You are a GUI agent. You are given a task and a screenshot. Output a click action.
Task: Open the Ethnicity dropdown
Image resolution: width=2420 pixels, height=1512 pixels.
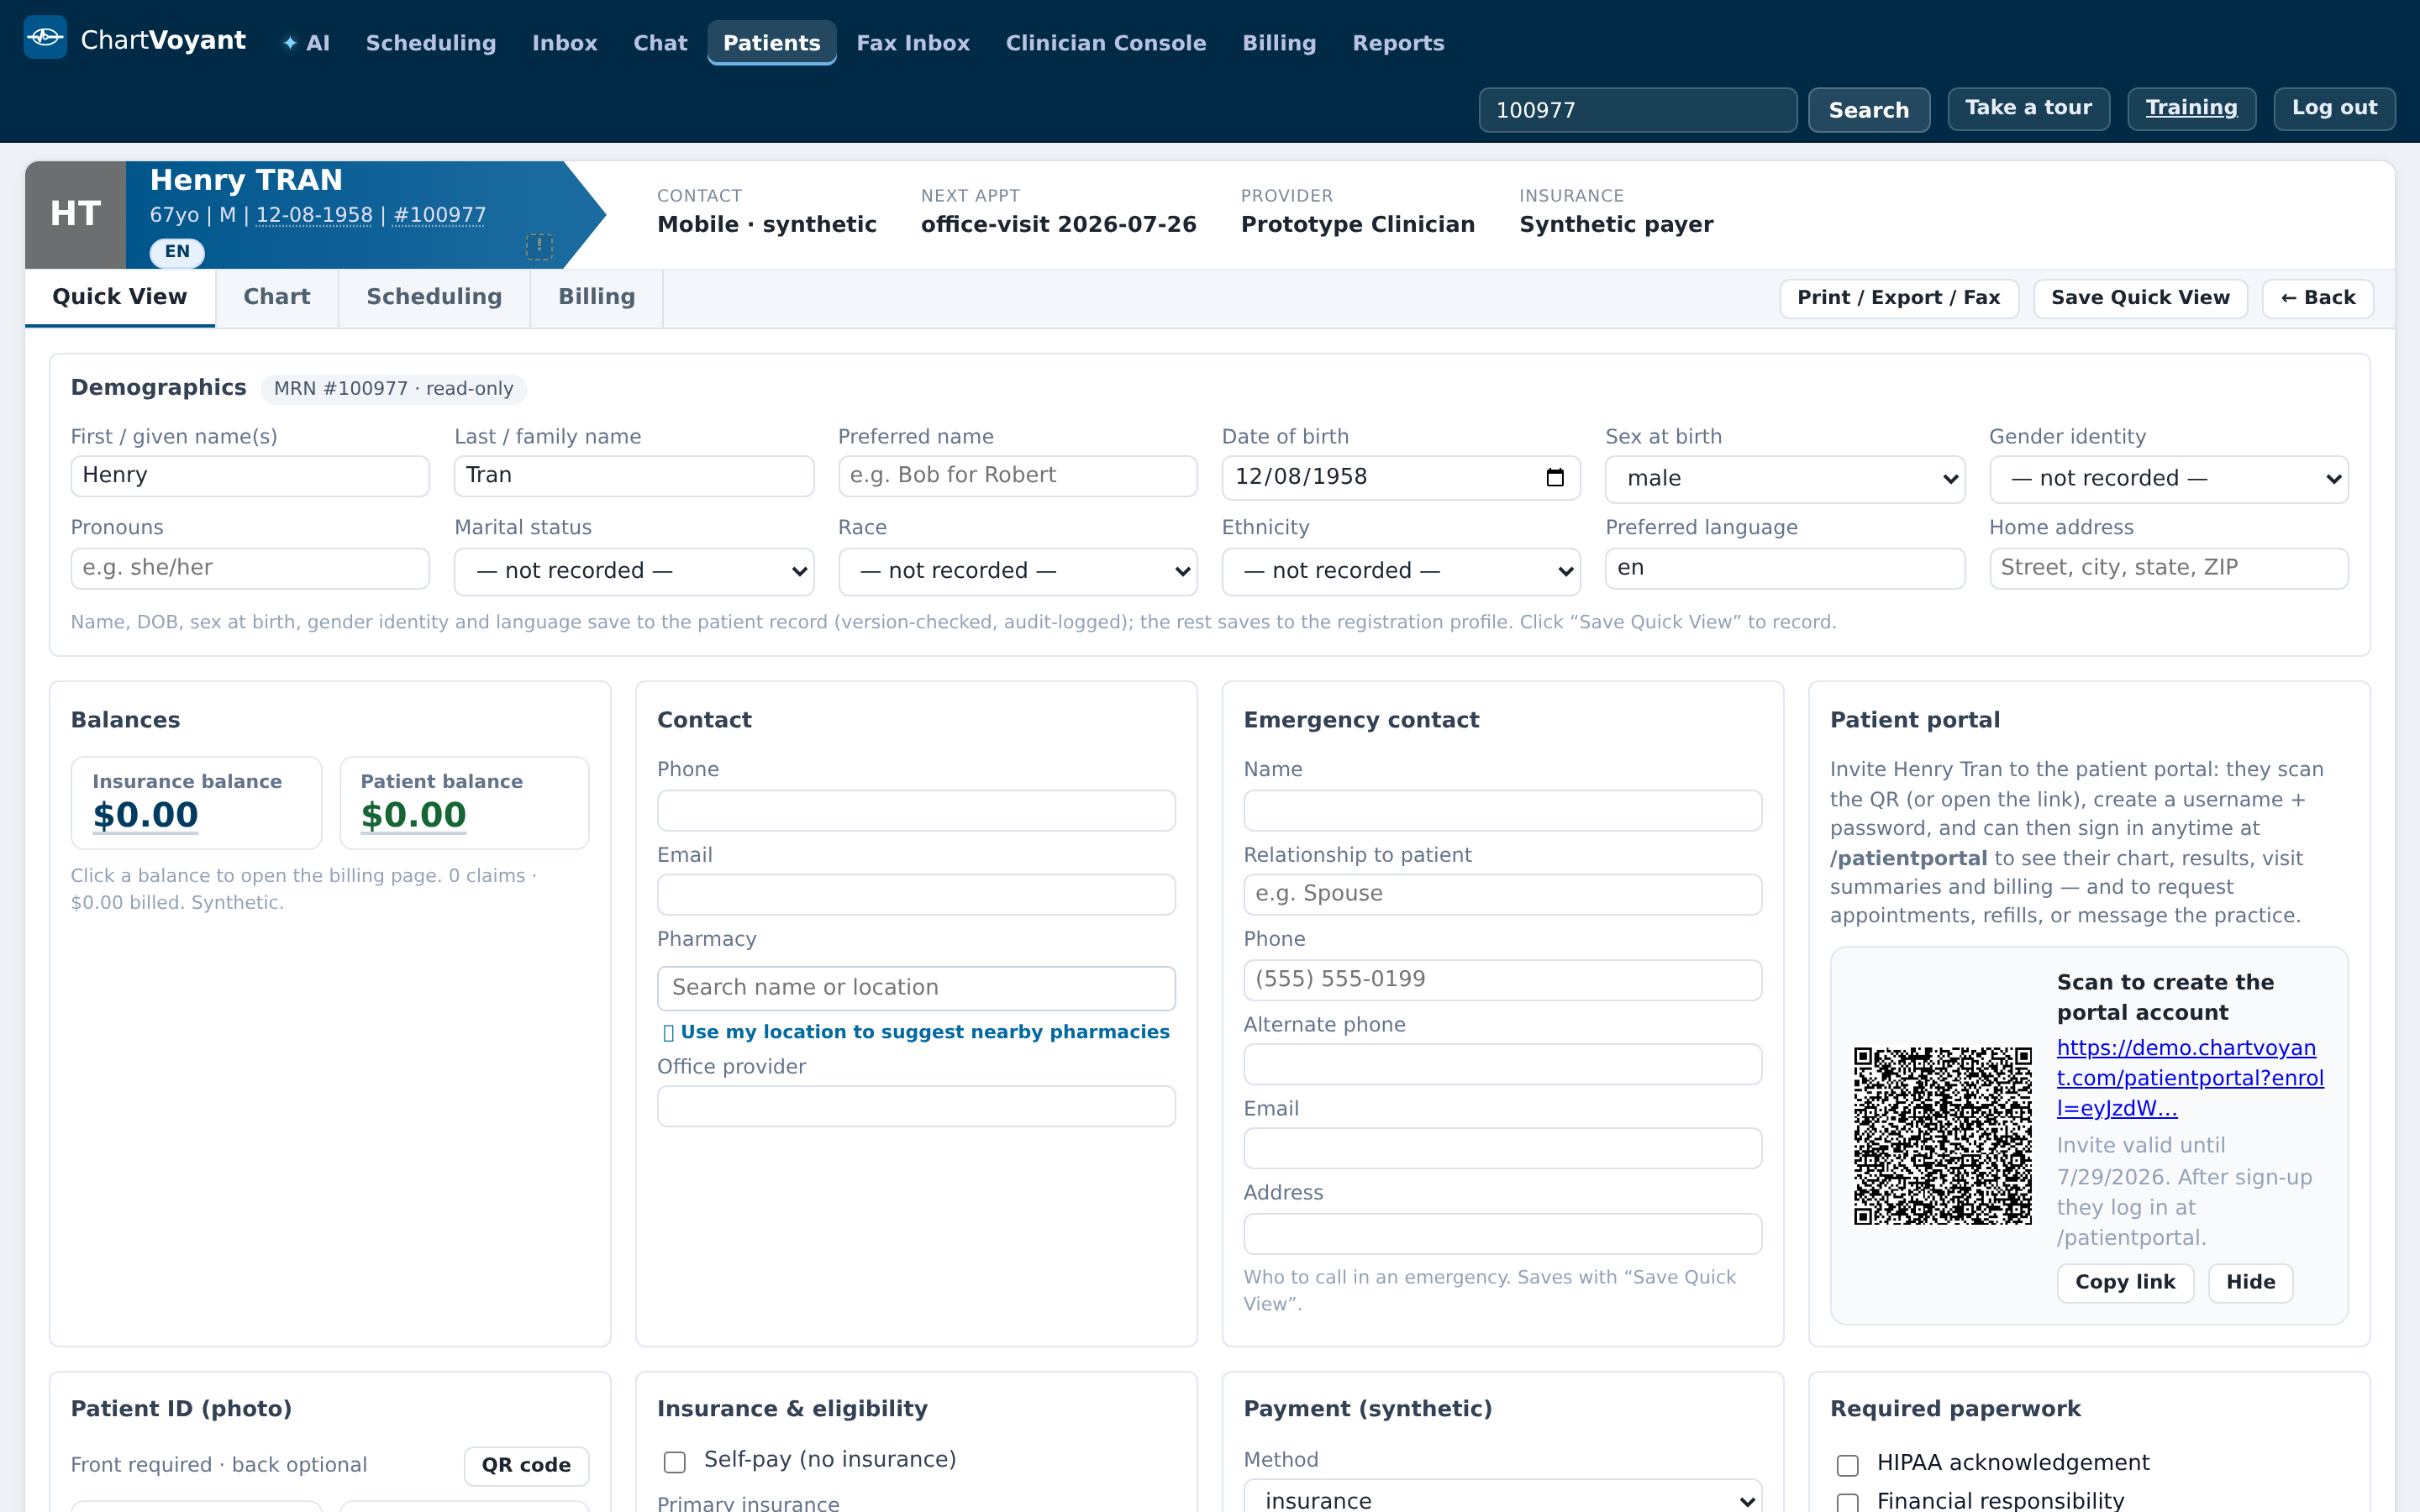pos(1401,571)
